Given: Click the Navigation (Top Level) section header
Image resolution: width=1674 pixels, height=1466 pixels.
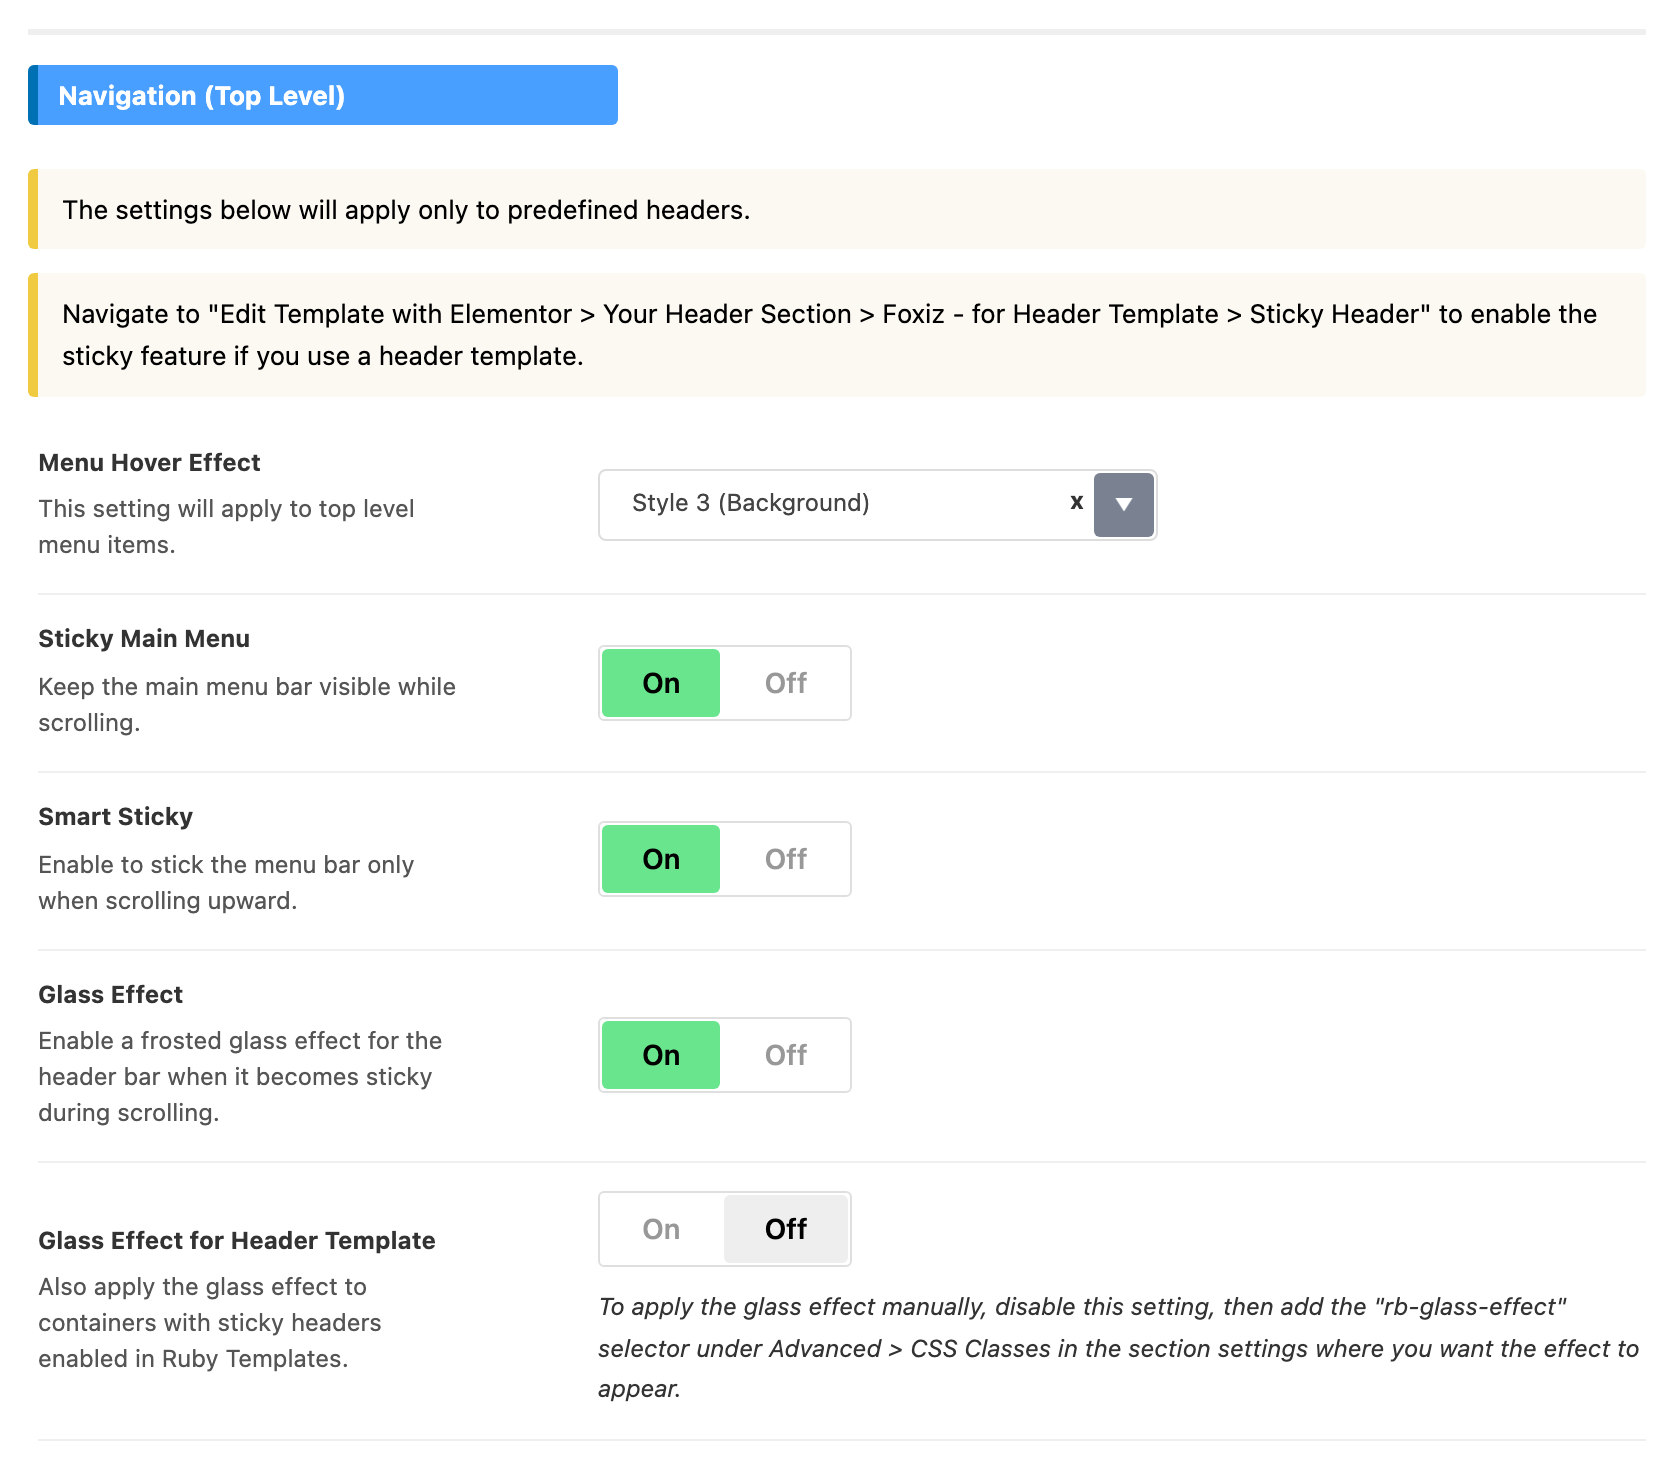Looking at the screenshot, I should [323, 95].
